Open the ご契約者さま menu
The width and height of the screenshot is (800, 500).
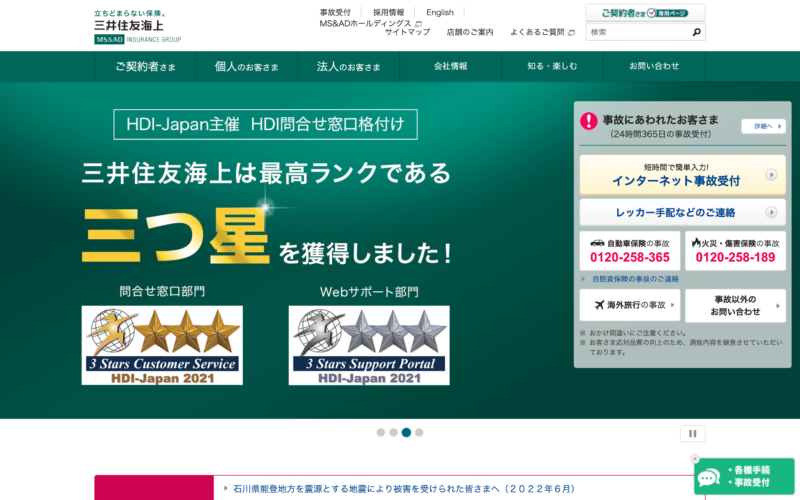(145, 66)
